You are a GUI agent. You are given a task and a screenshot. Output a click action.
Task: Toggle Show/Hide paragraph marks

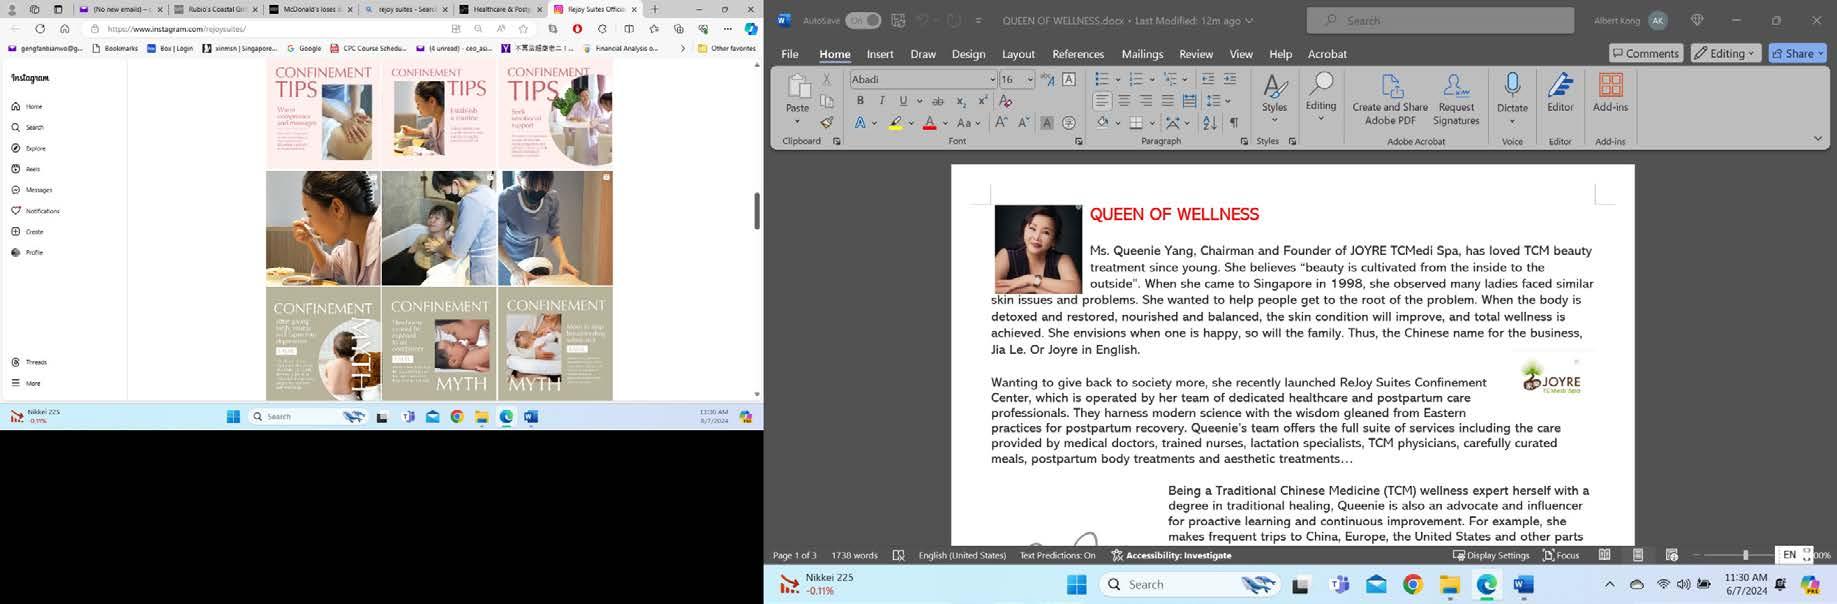point(1233,123)
